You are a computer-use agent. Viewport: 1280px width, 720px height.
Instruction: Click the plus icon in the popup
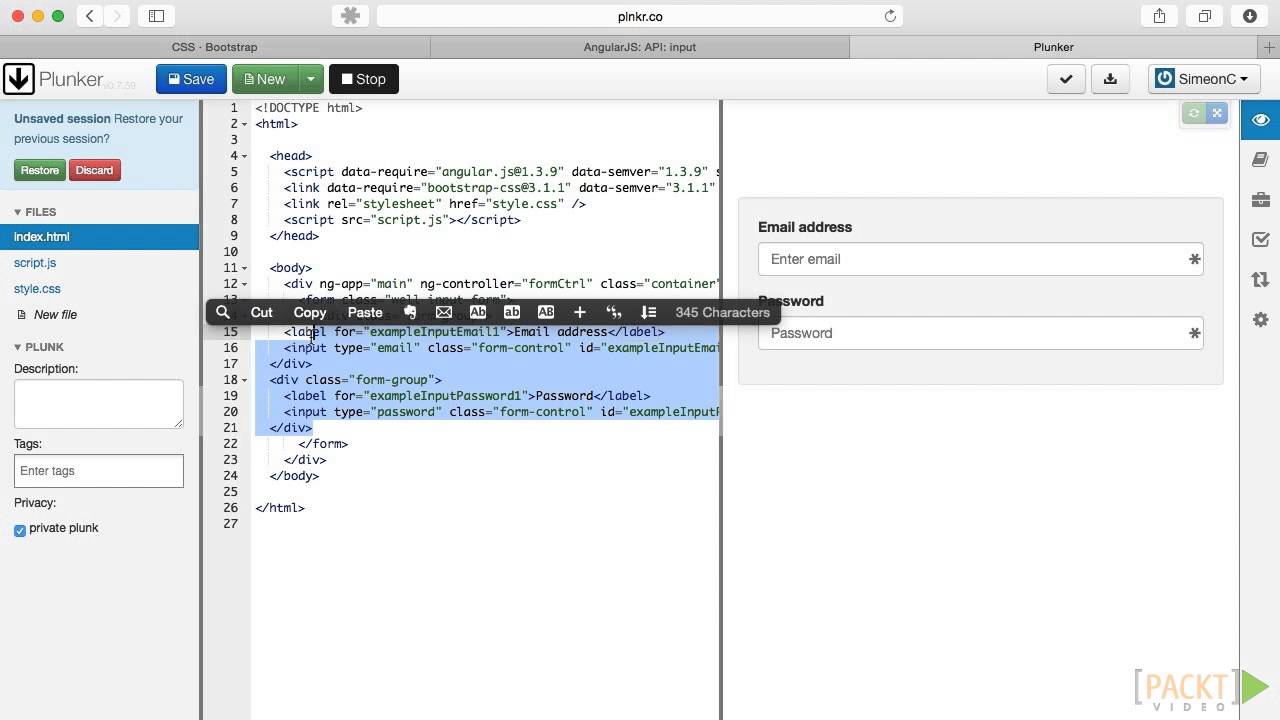579,312
